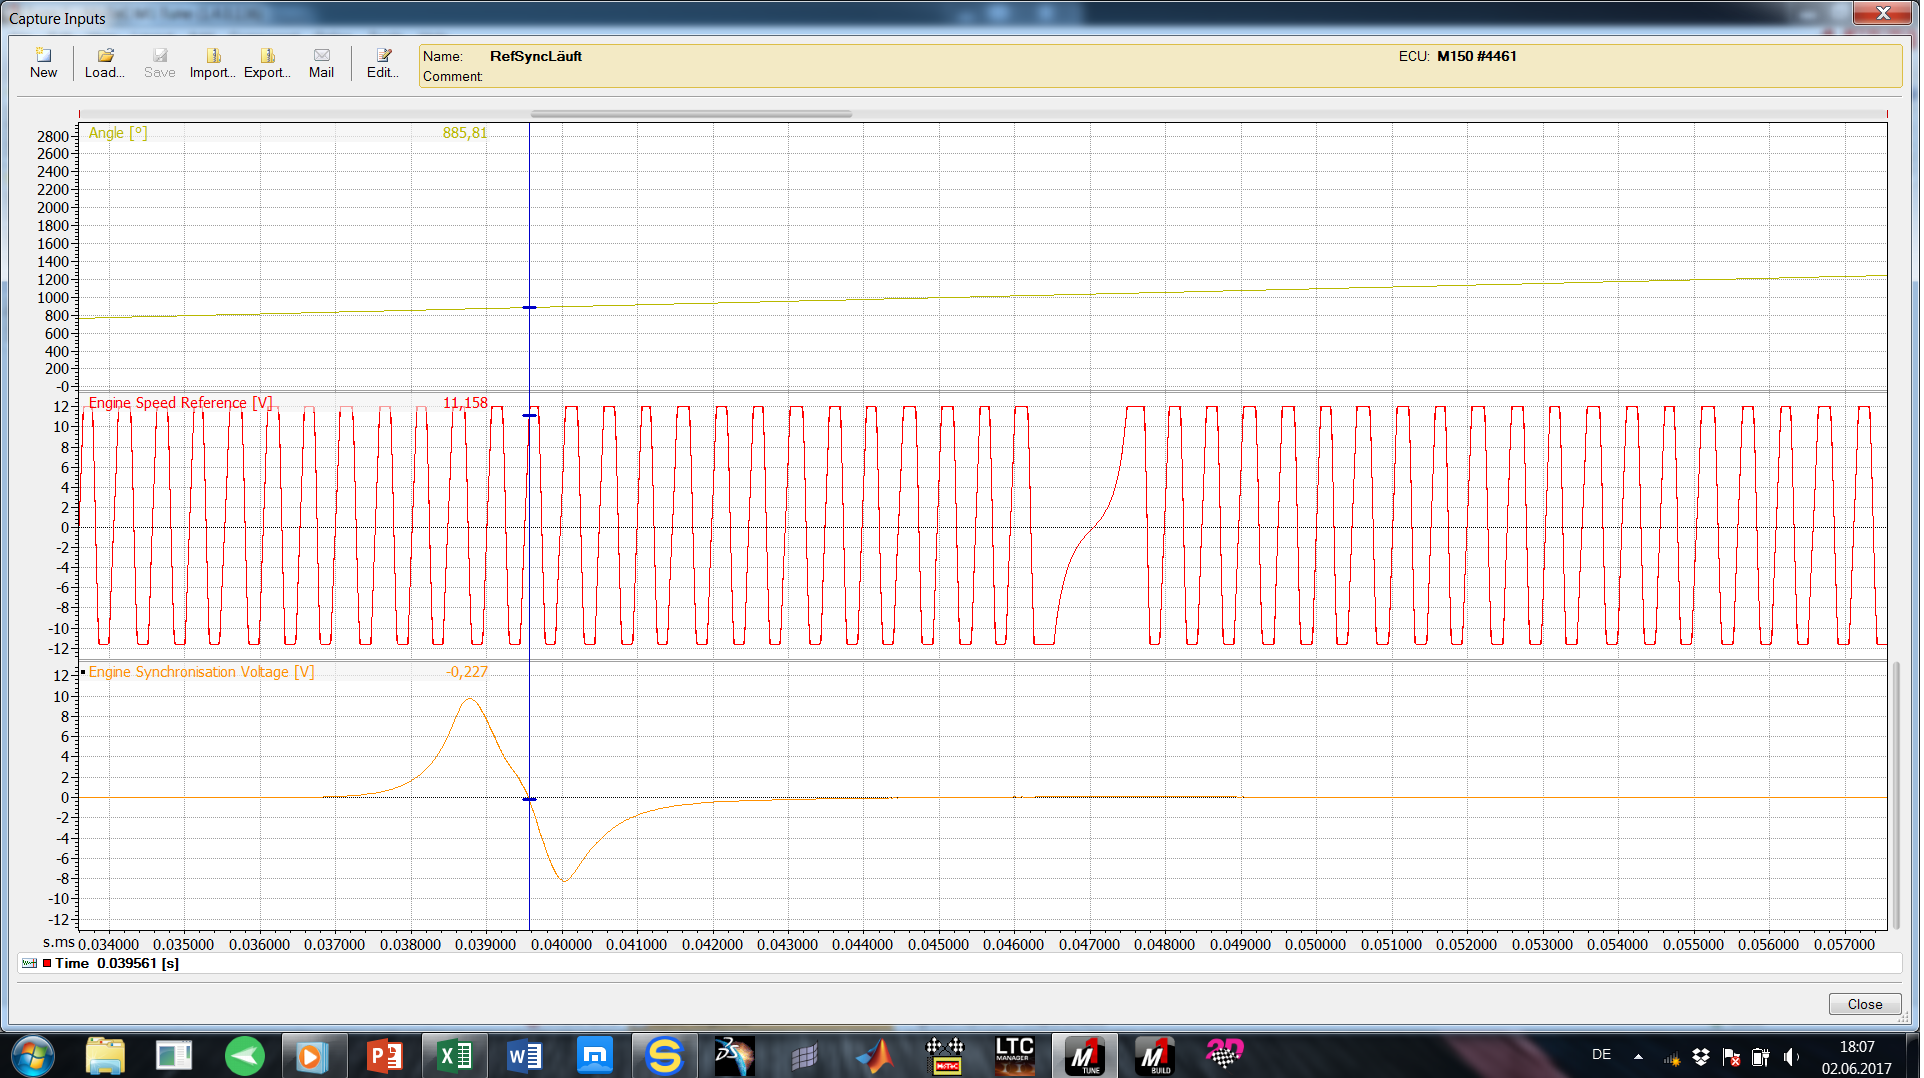
Task: Click the Export toolbar icon
Action: tap(267, 63)
